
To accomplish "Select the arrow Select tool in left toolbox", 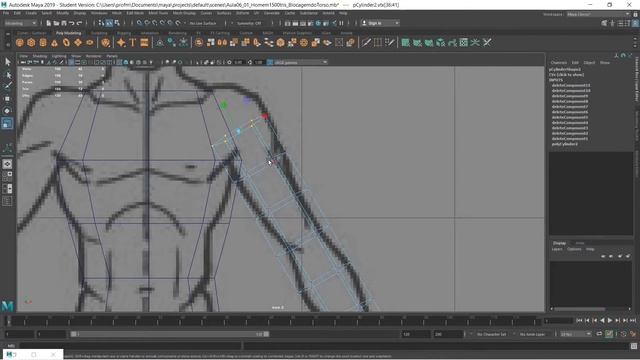I will pyautogui.click(x=8, y=62).
